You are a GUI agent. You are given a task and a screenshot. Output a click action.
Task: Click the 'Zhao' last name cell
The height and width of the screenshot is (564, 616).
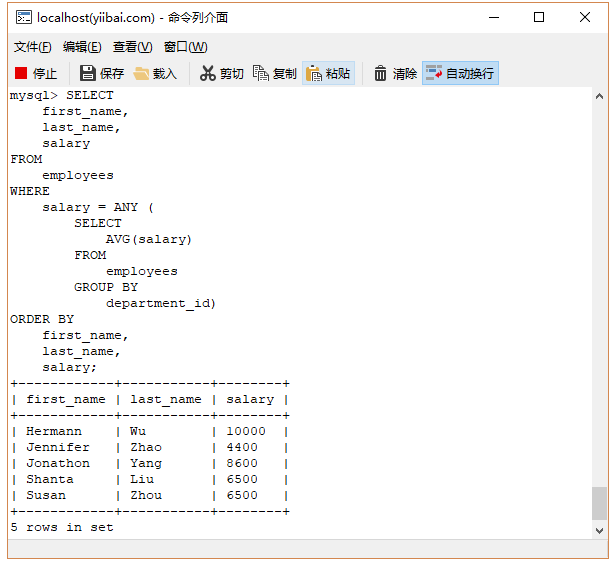[x=146, y=447]
